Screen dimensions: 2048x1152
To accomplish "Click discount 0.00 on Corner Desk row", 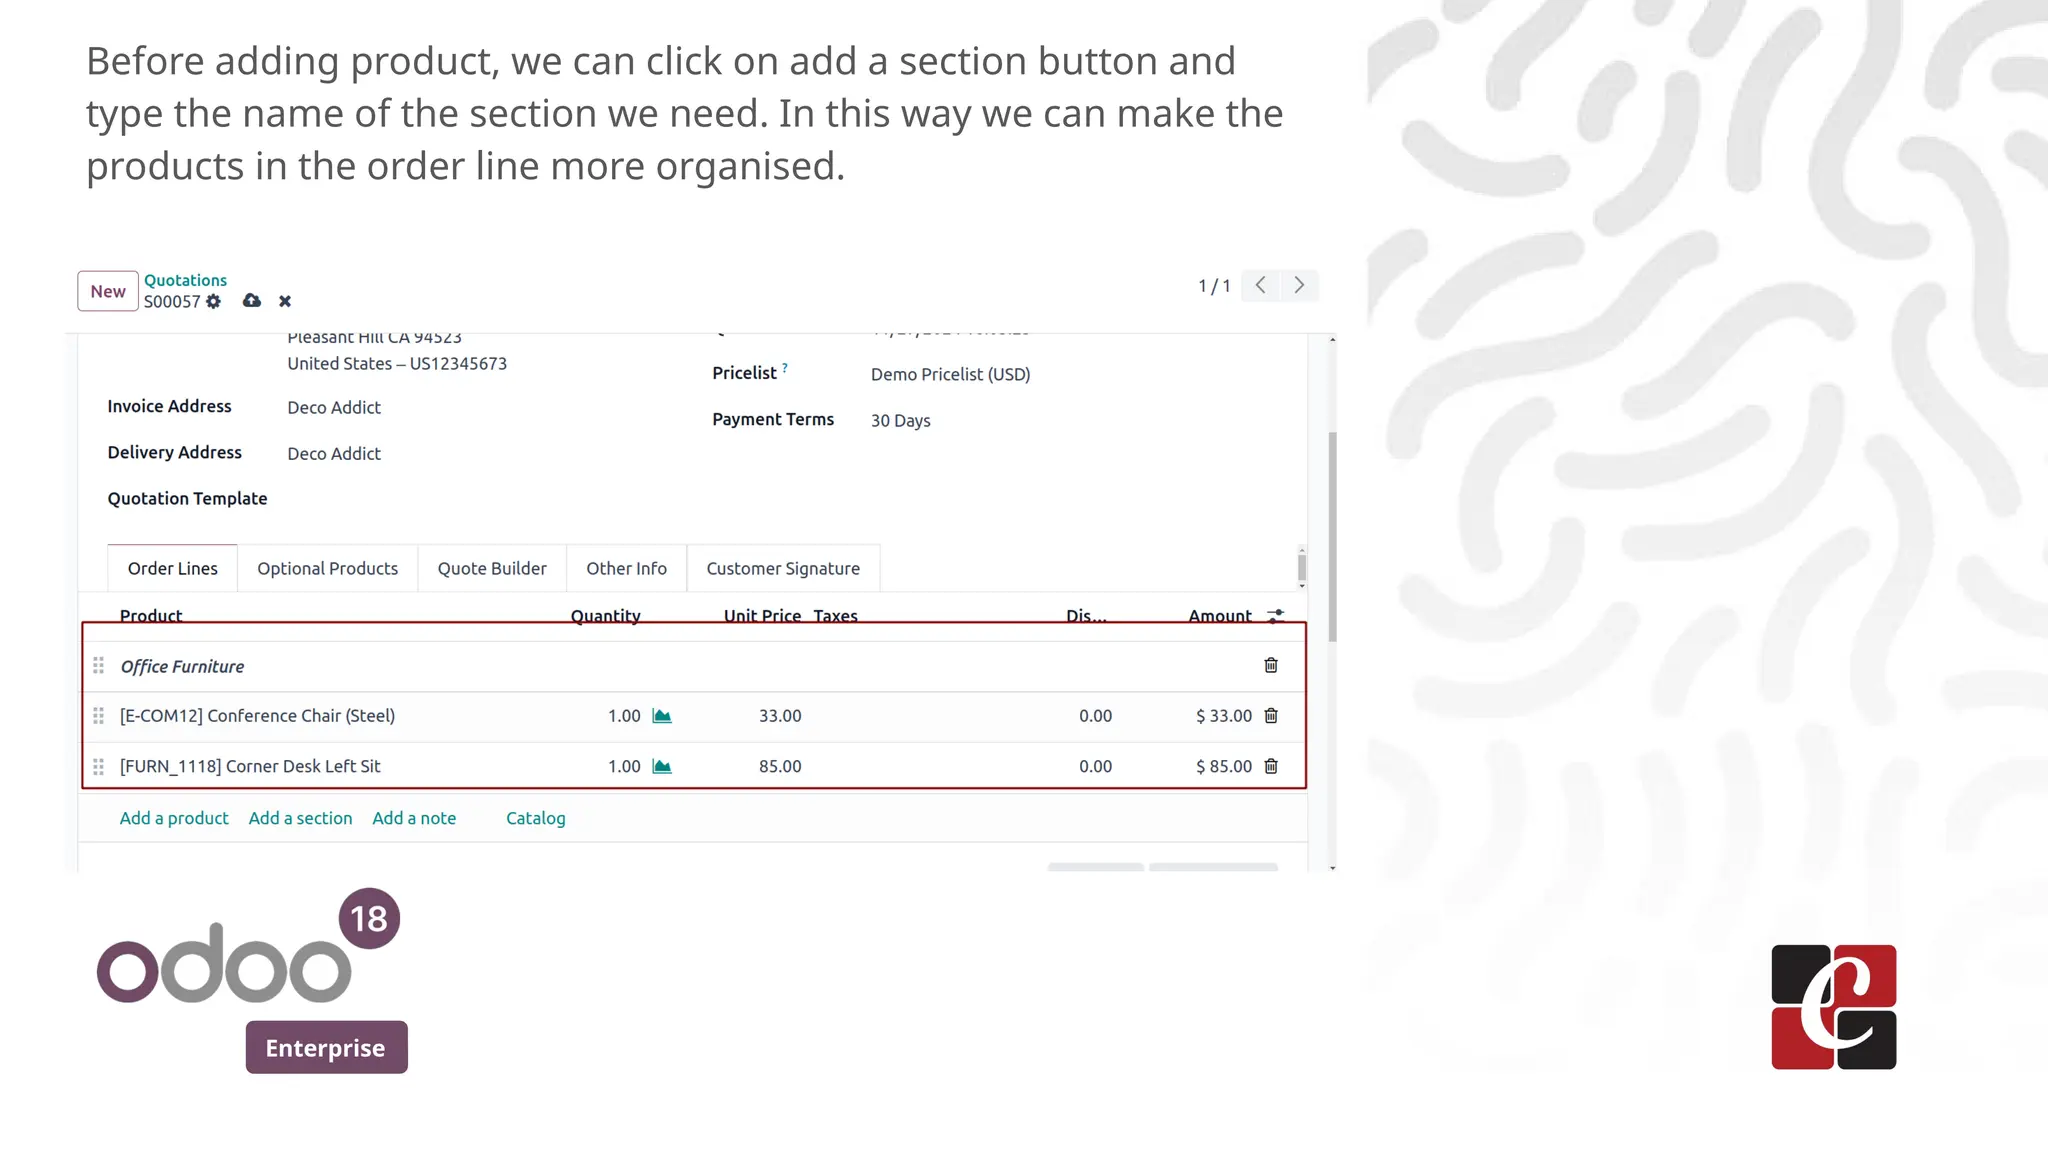I will [1095, 766].
